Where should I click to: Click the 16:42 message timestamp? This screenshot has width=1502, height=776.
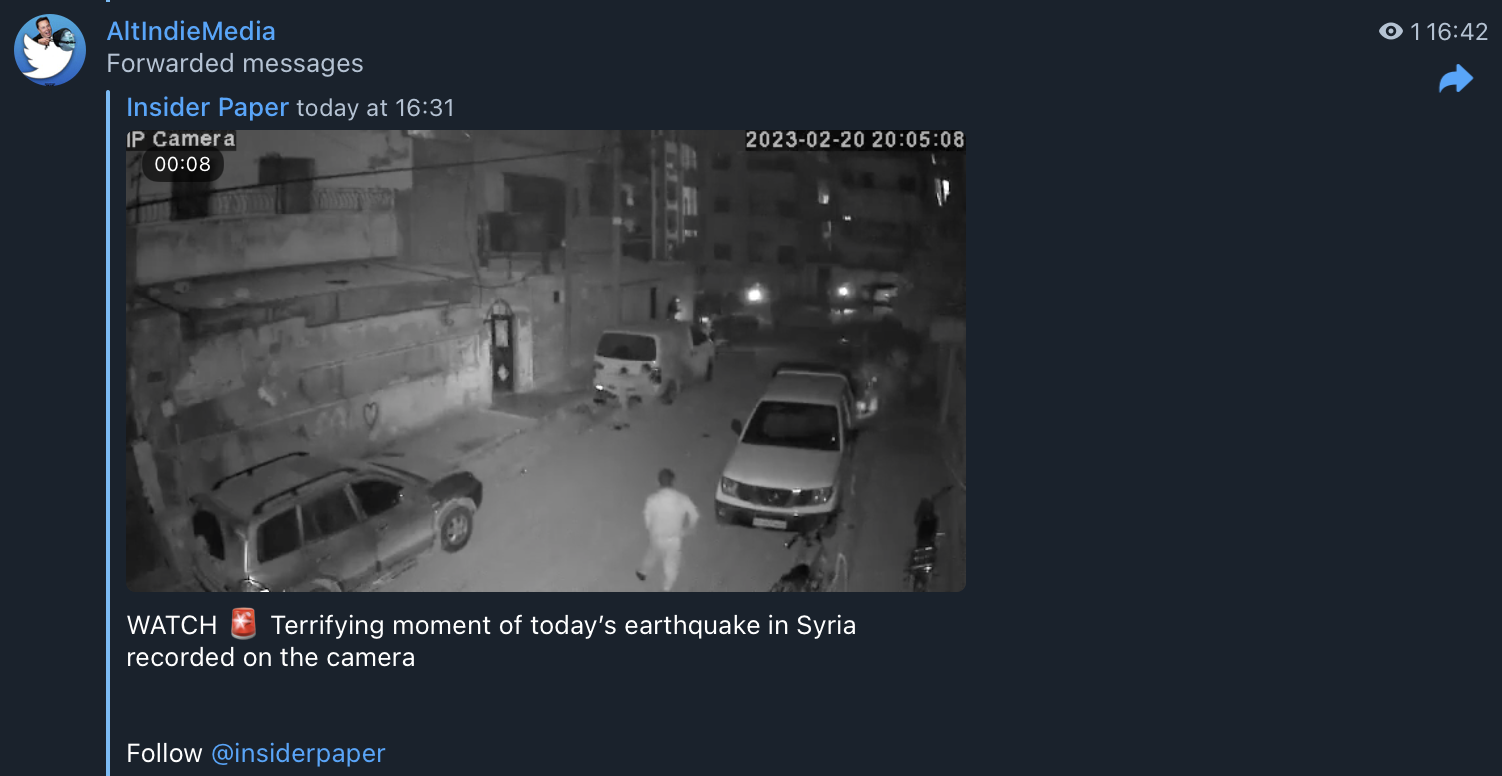click(1457, 32)
